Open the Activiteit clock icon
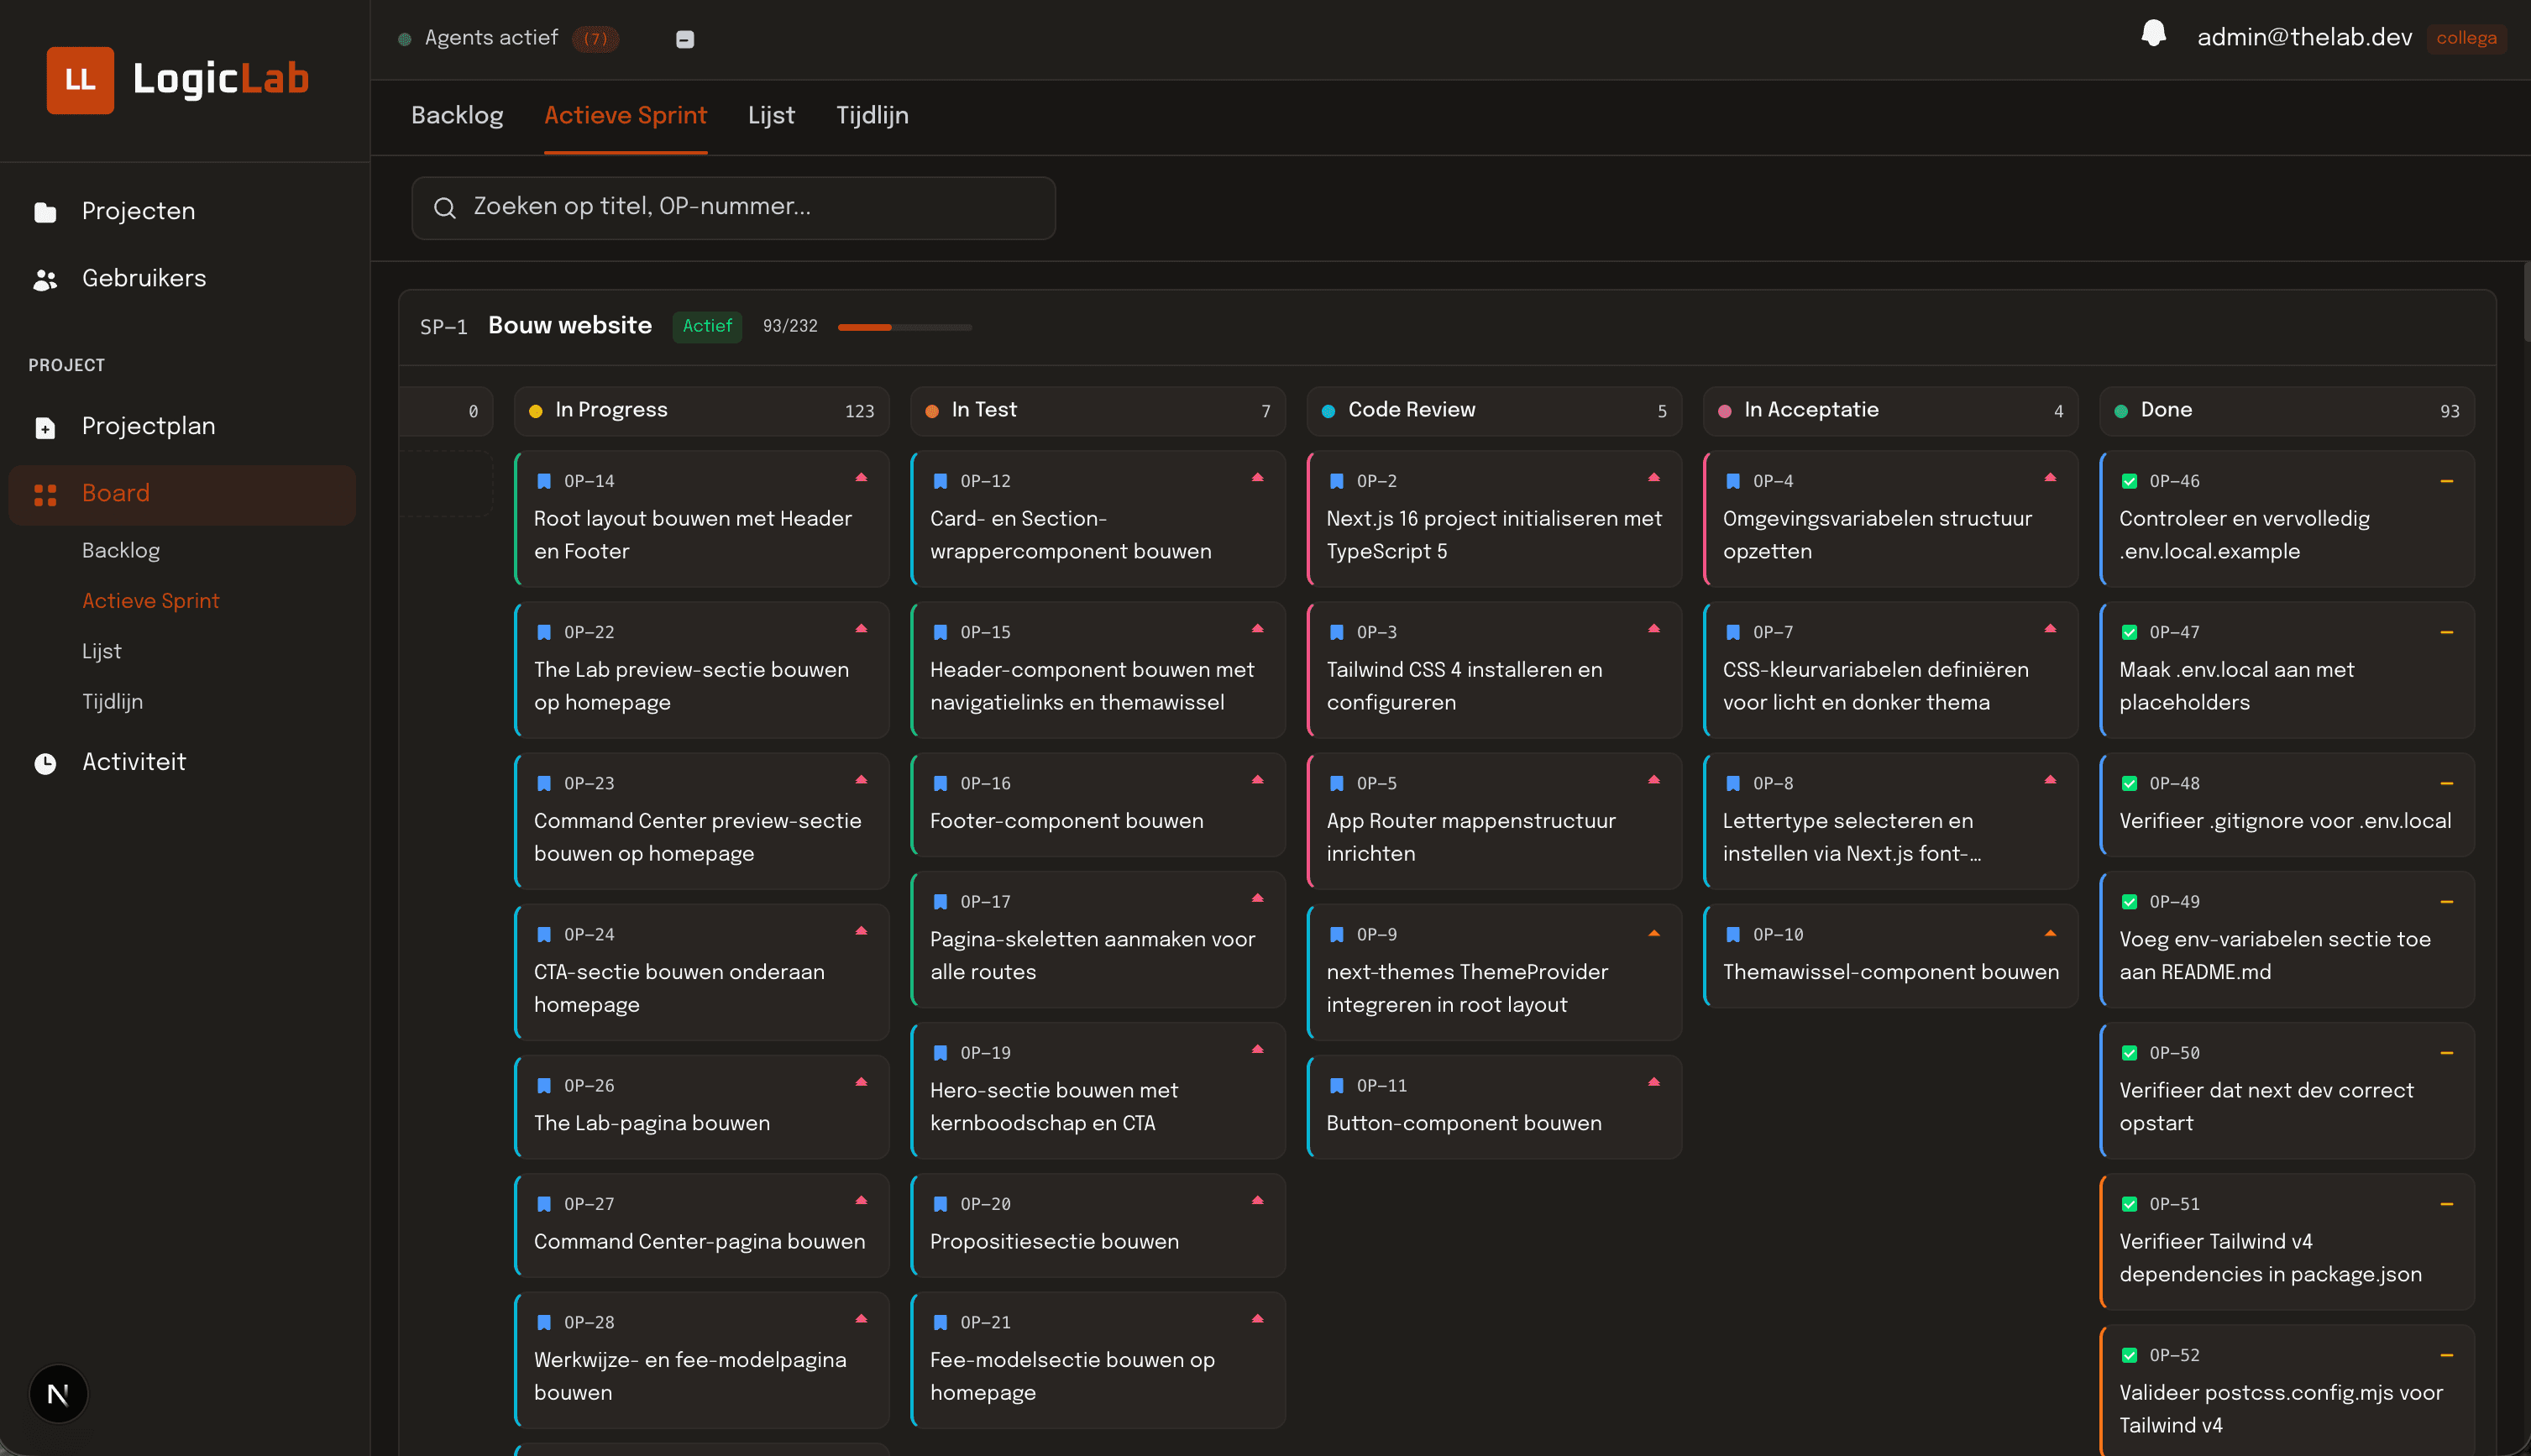This screenshot has width=2531, height=1456. coord(45,763)
